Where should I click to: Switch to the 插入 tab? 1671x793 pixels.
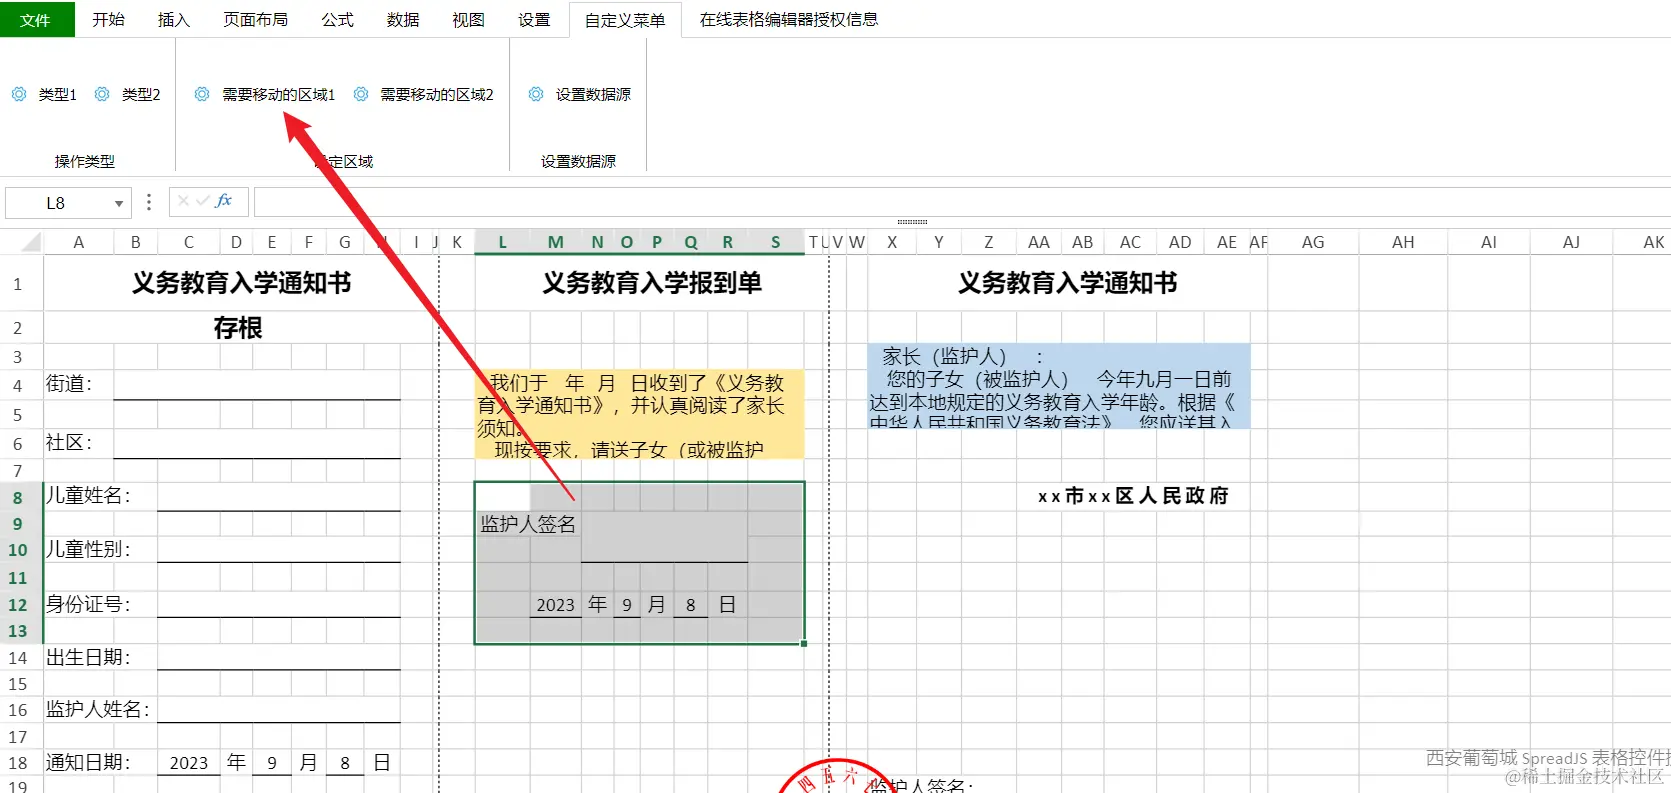tap(173, 19)
